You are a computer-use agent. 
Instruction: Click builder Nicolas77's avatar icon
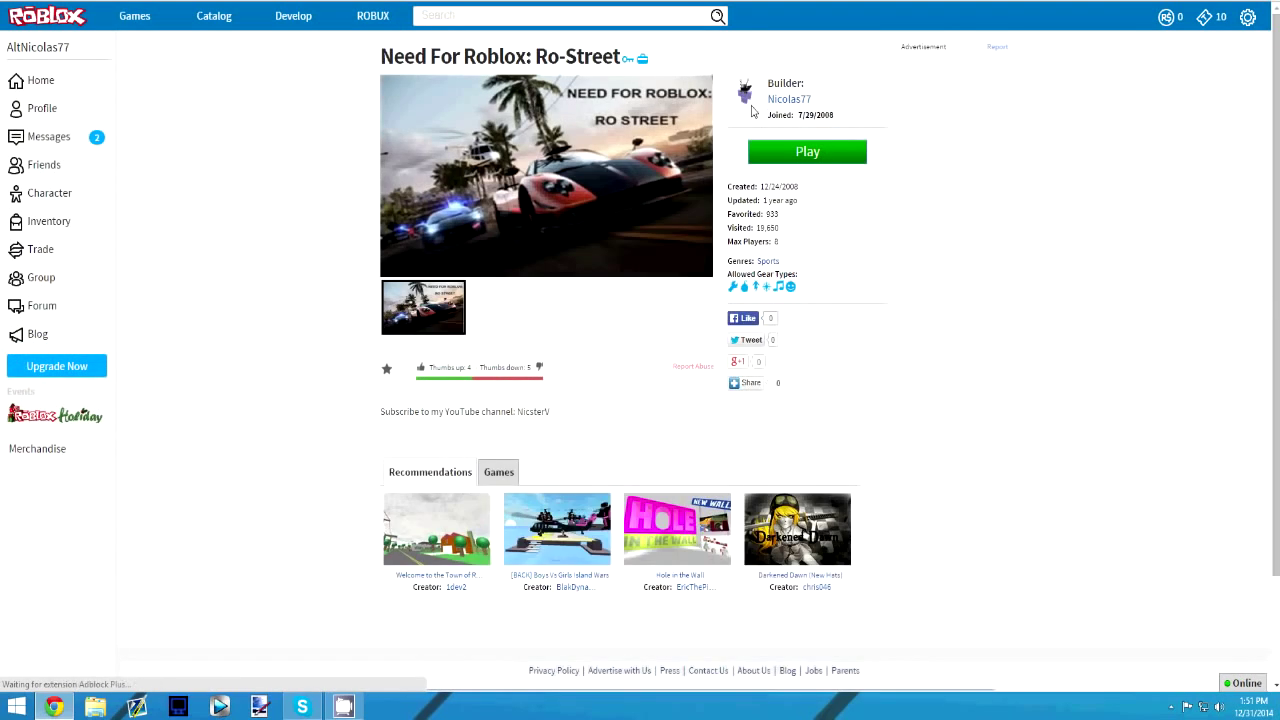[745, 93]
